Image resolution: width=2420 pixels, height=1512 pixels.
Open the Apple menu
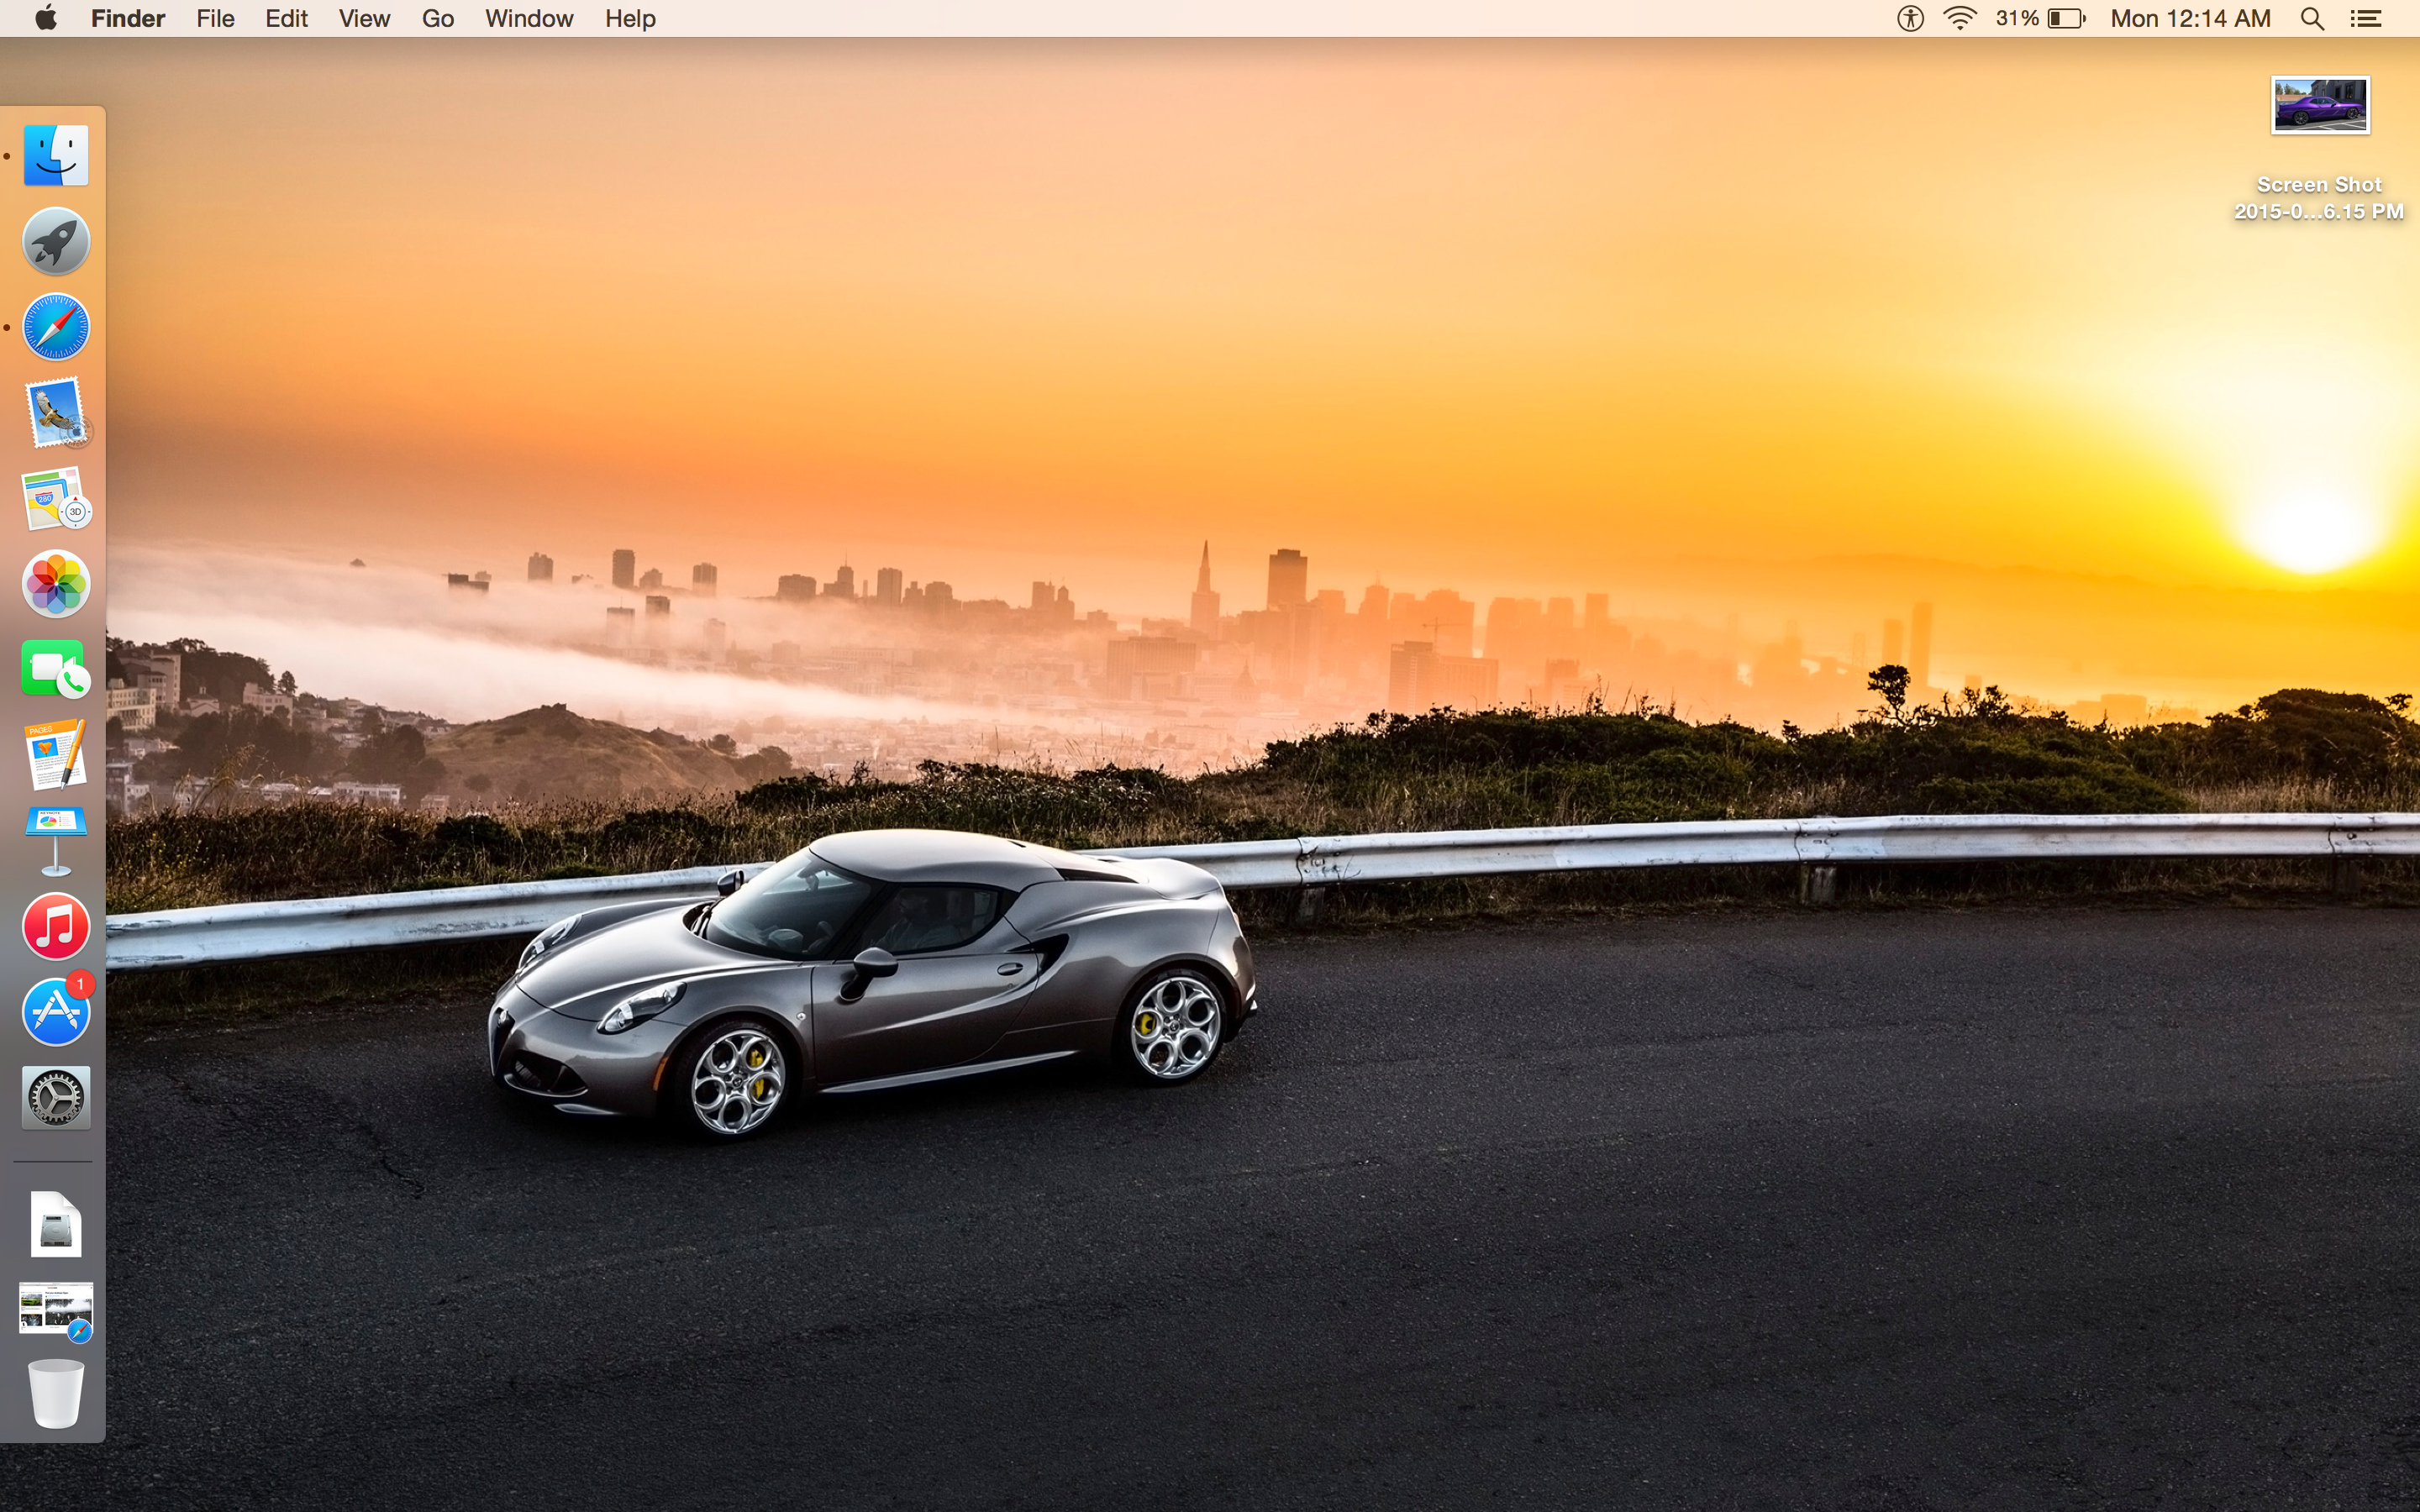point(46,18)
